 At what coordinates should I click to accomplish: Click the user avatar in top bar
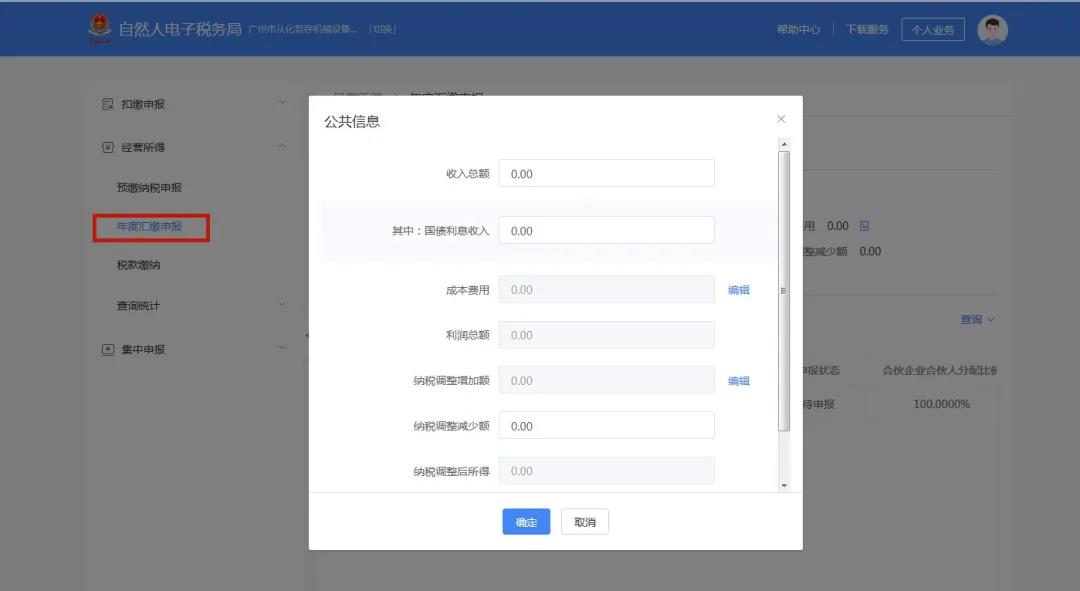(x=992, y=28)
